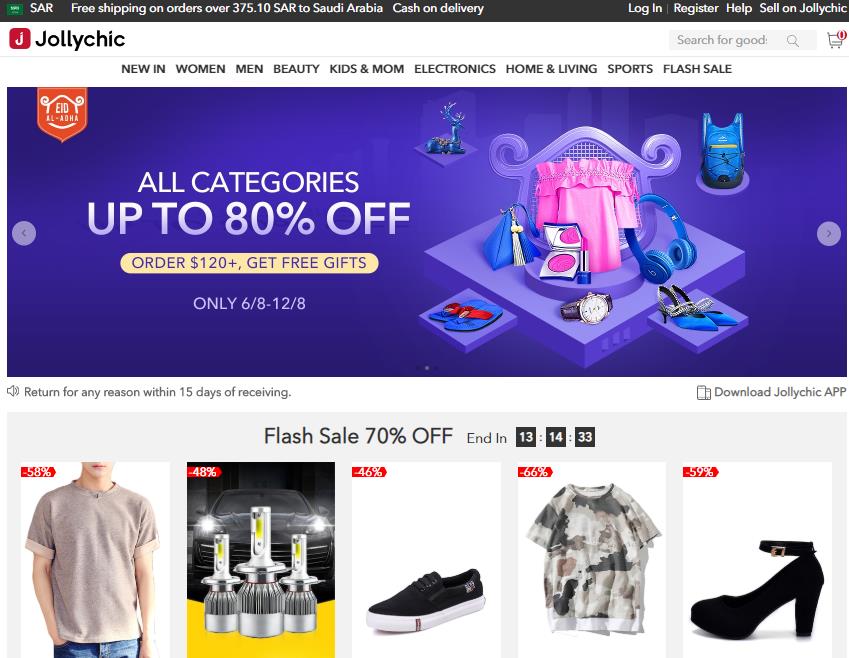
Task: Open the SAR currency selector
Action: [x=42, y=8]
